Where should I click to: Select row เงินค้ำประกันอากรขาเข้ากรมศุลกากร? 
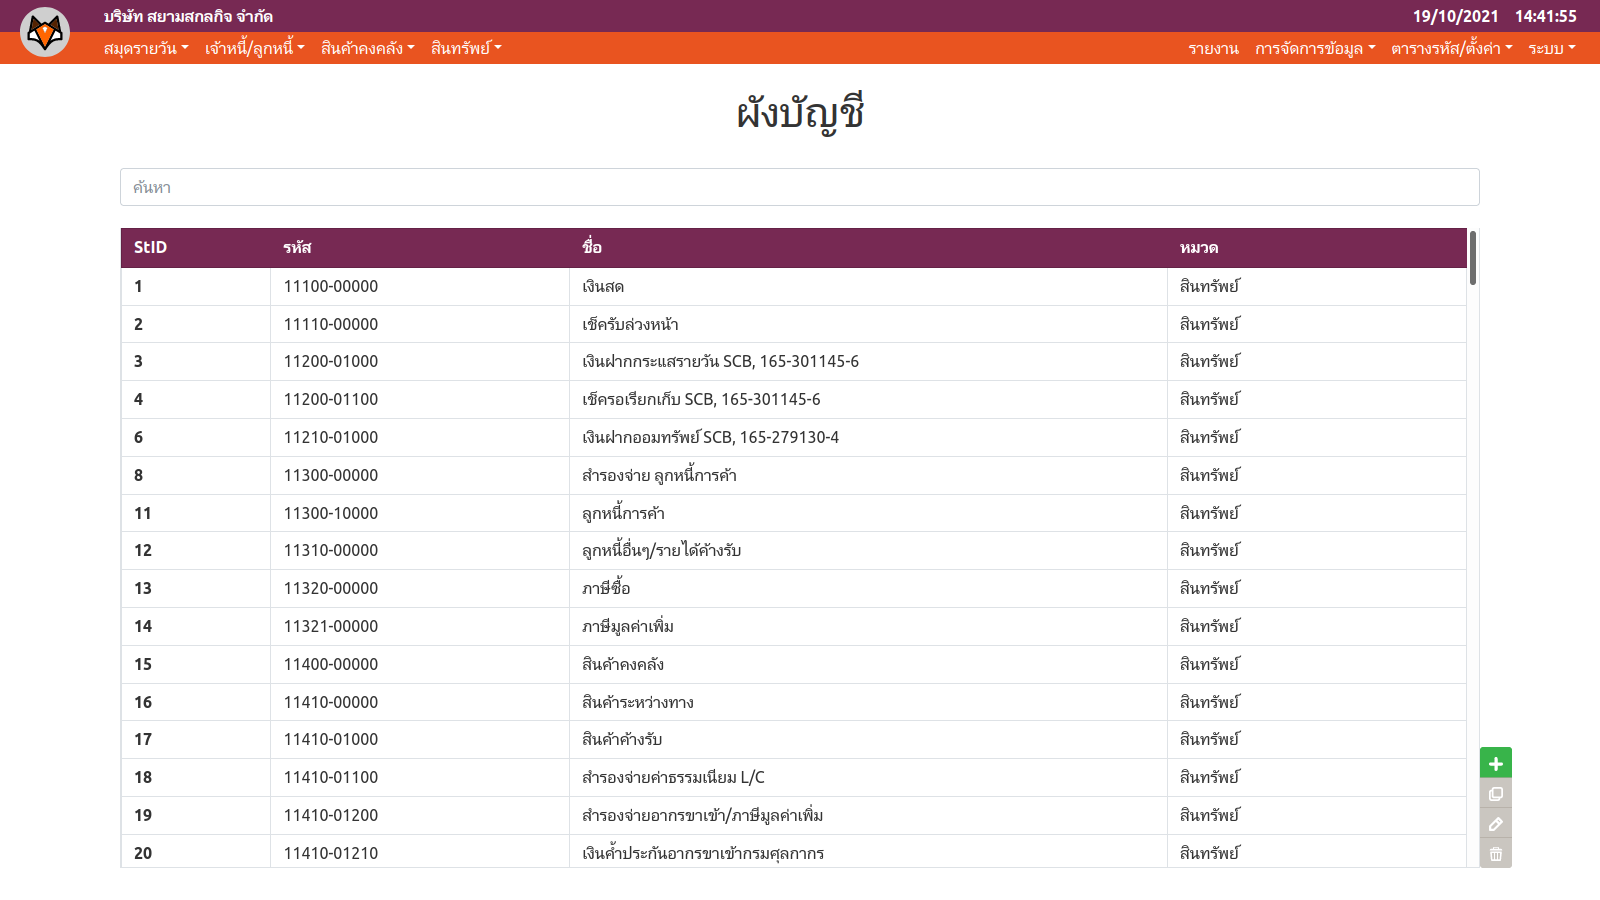794,852
